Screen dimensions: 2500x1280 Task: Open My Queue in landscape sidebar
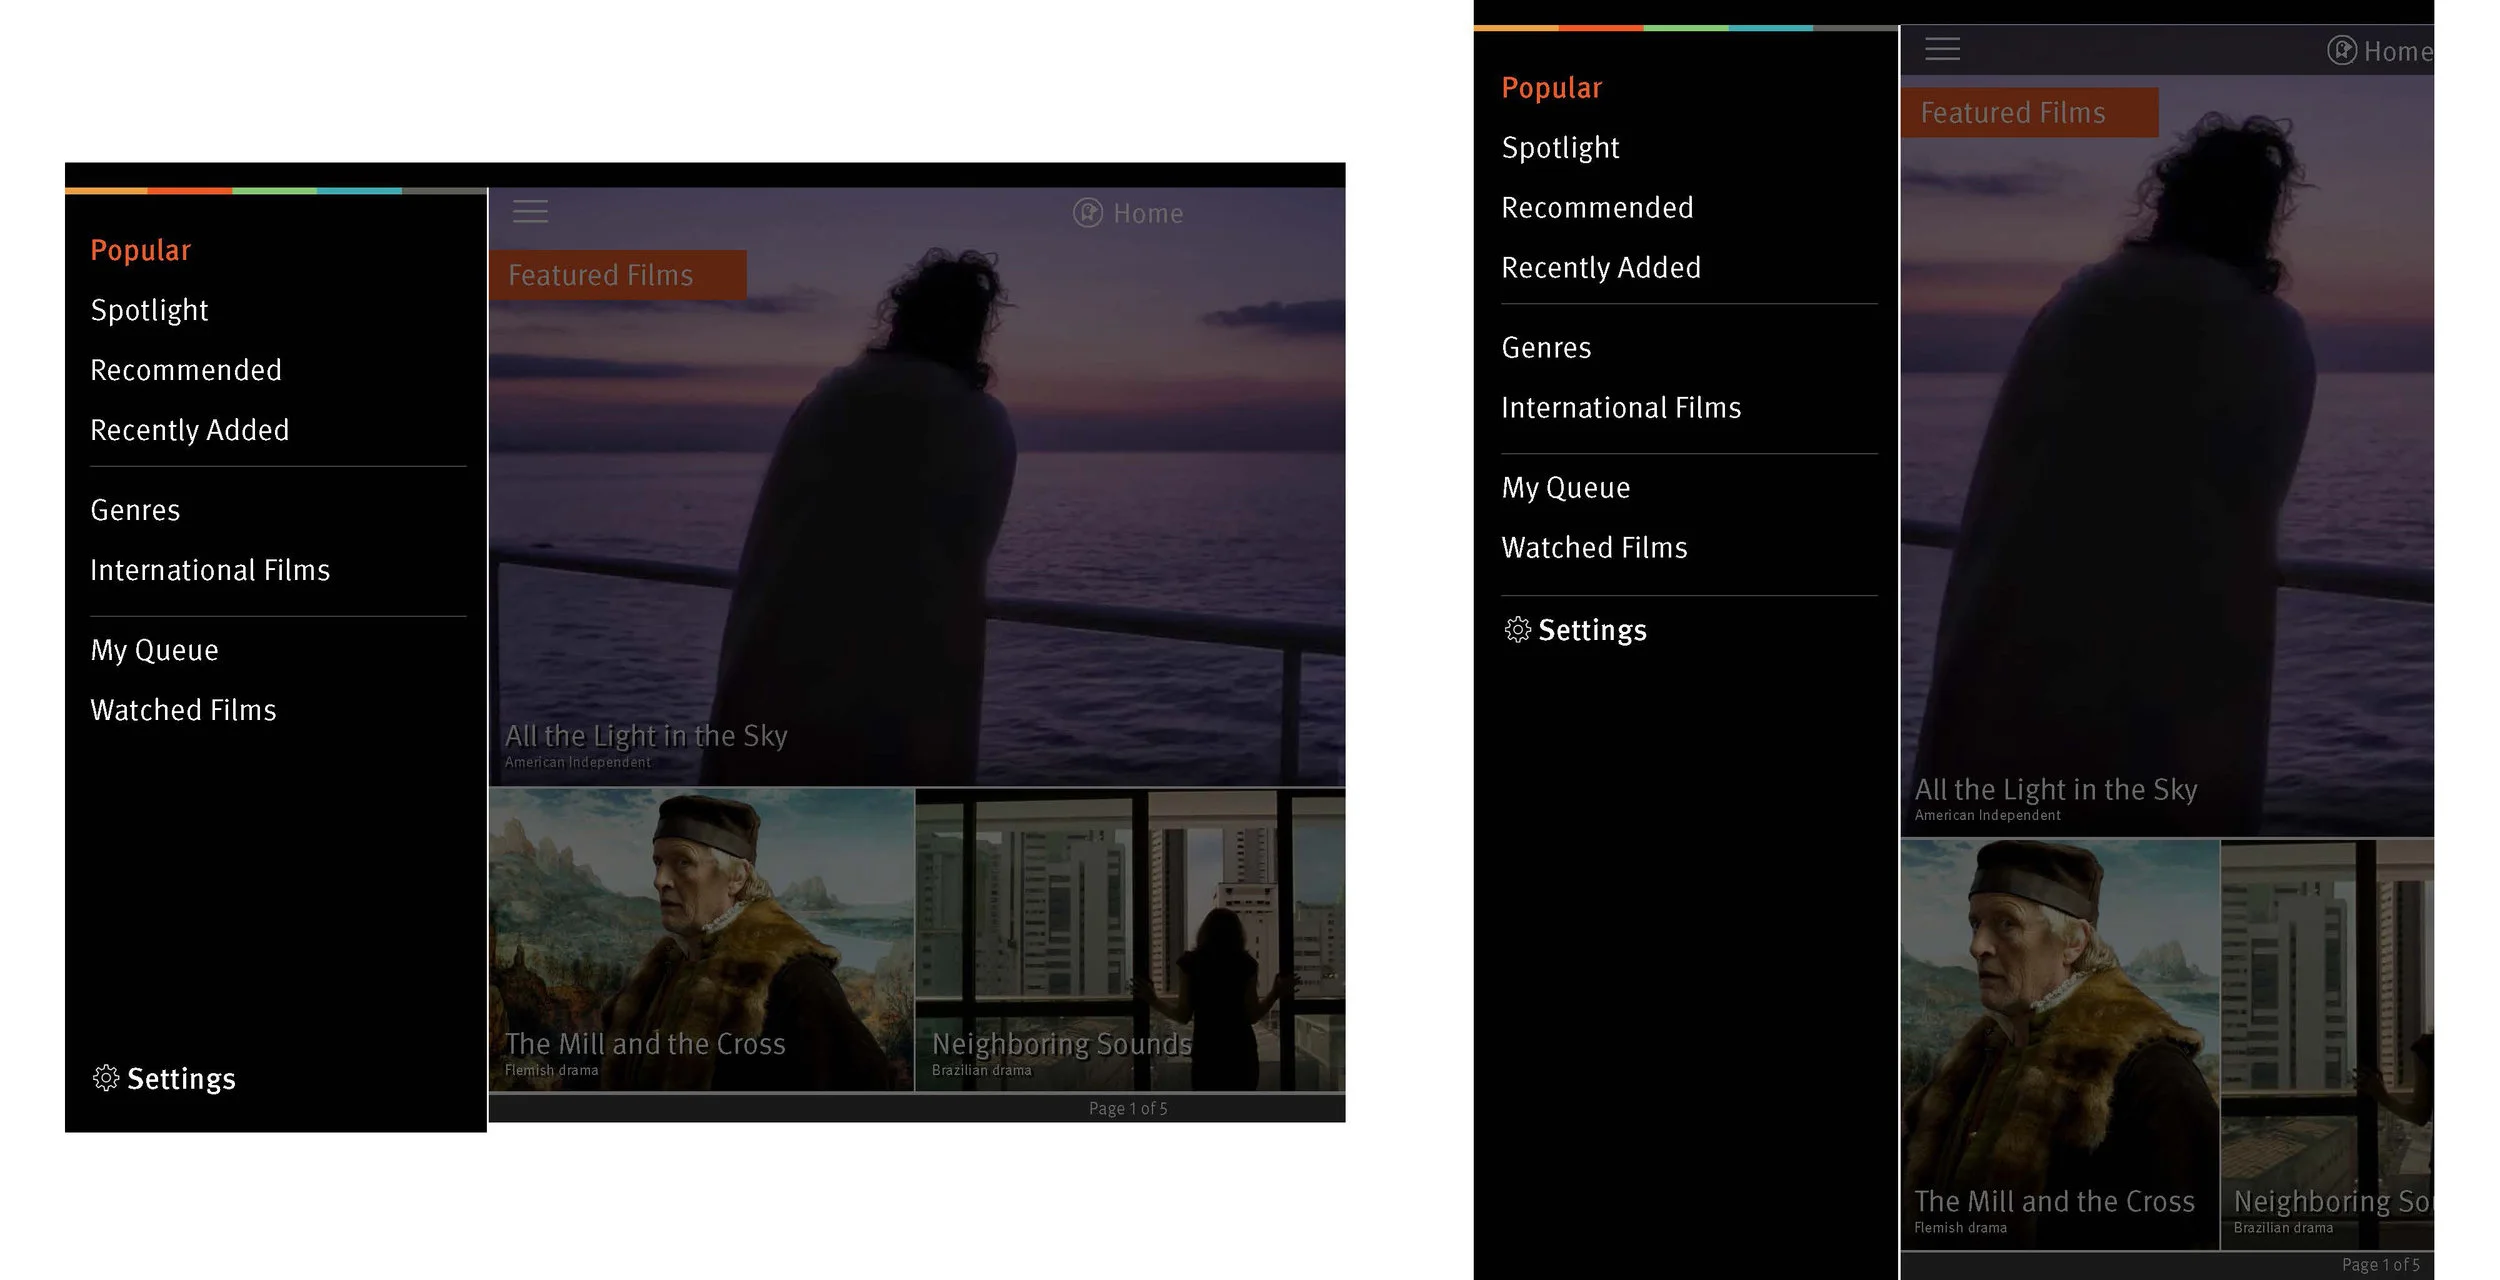[154, 650]
